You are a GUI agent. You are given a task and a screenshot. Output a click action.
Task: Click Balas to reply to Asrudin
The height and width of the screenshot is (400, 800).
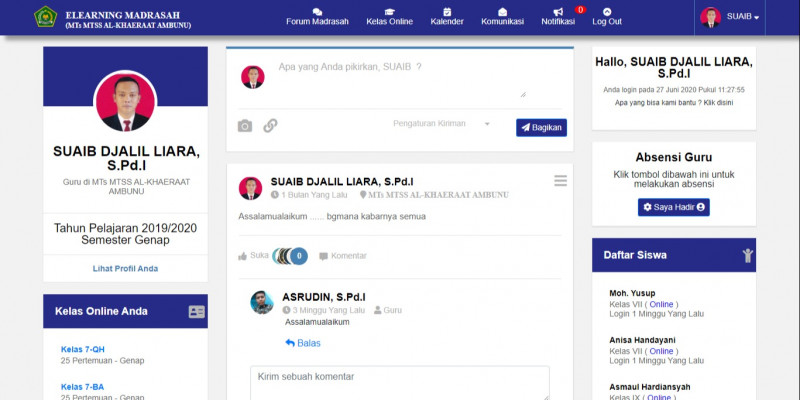point(303,343)
